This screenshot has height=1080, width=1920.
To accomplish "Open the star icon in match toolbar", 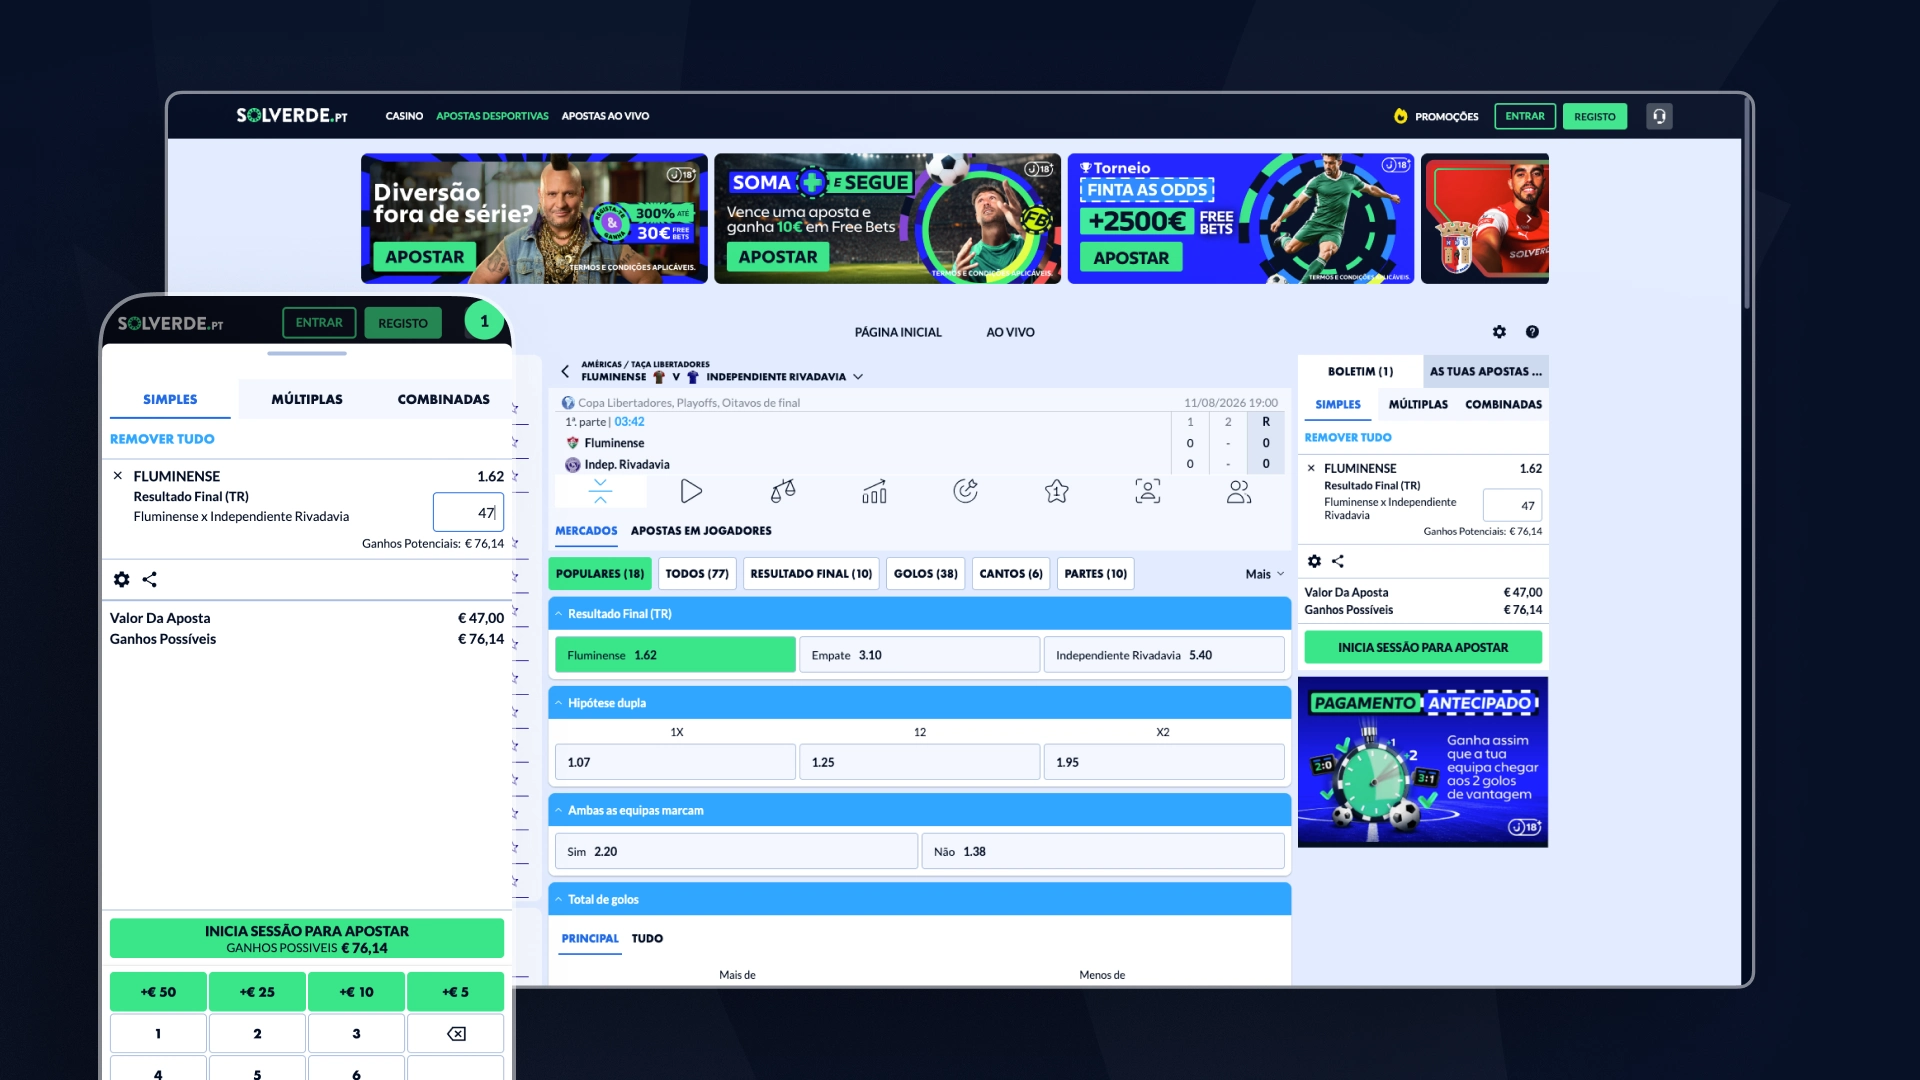I will 1057,491.
